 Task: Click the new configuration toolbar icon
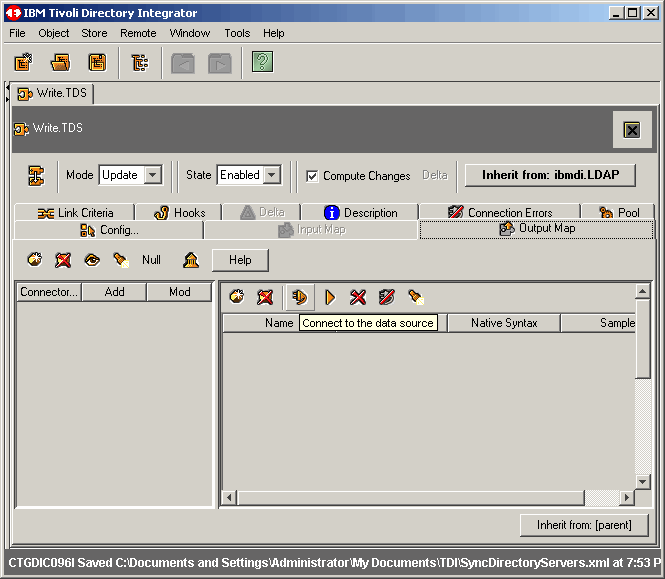coord(23,63)
